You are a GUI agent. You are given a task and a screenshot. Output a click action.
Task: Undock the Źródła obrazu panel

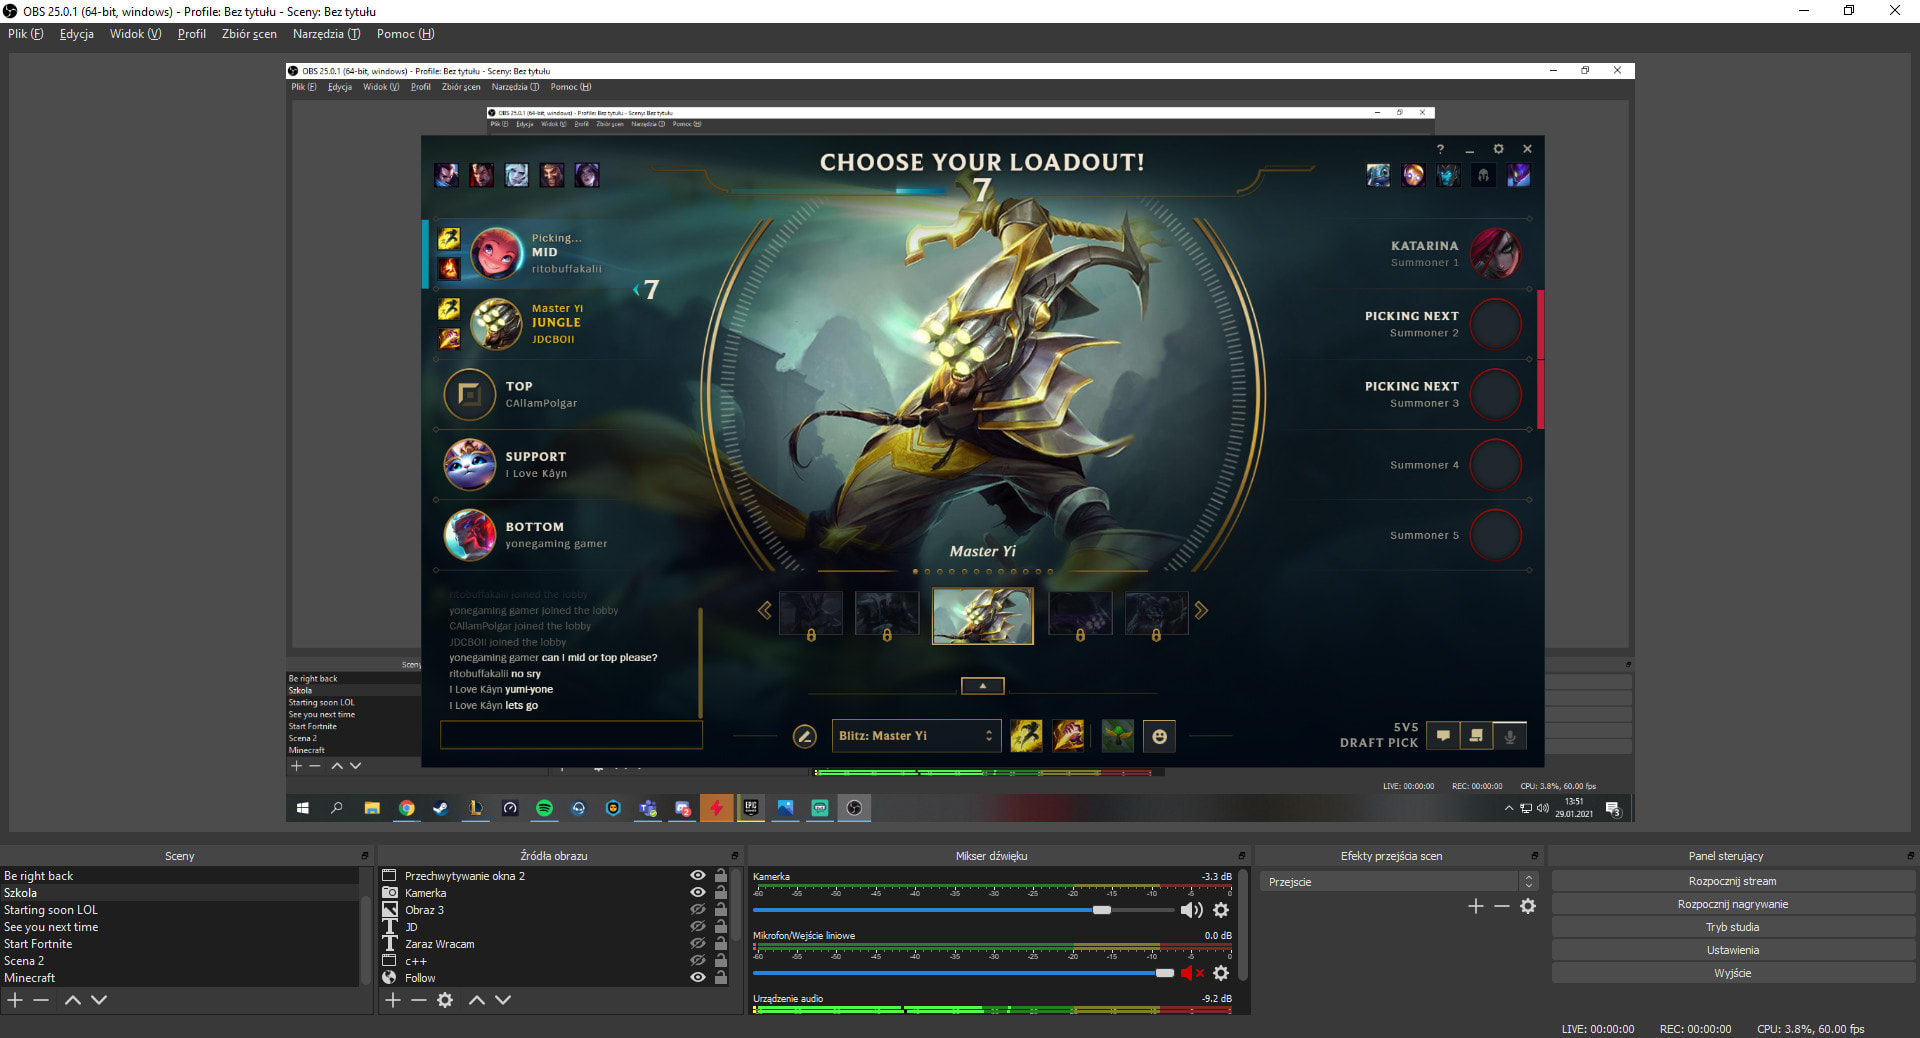point(735,856)
